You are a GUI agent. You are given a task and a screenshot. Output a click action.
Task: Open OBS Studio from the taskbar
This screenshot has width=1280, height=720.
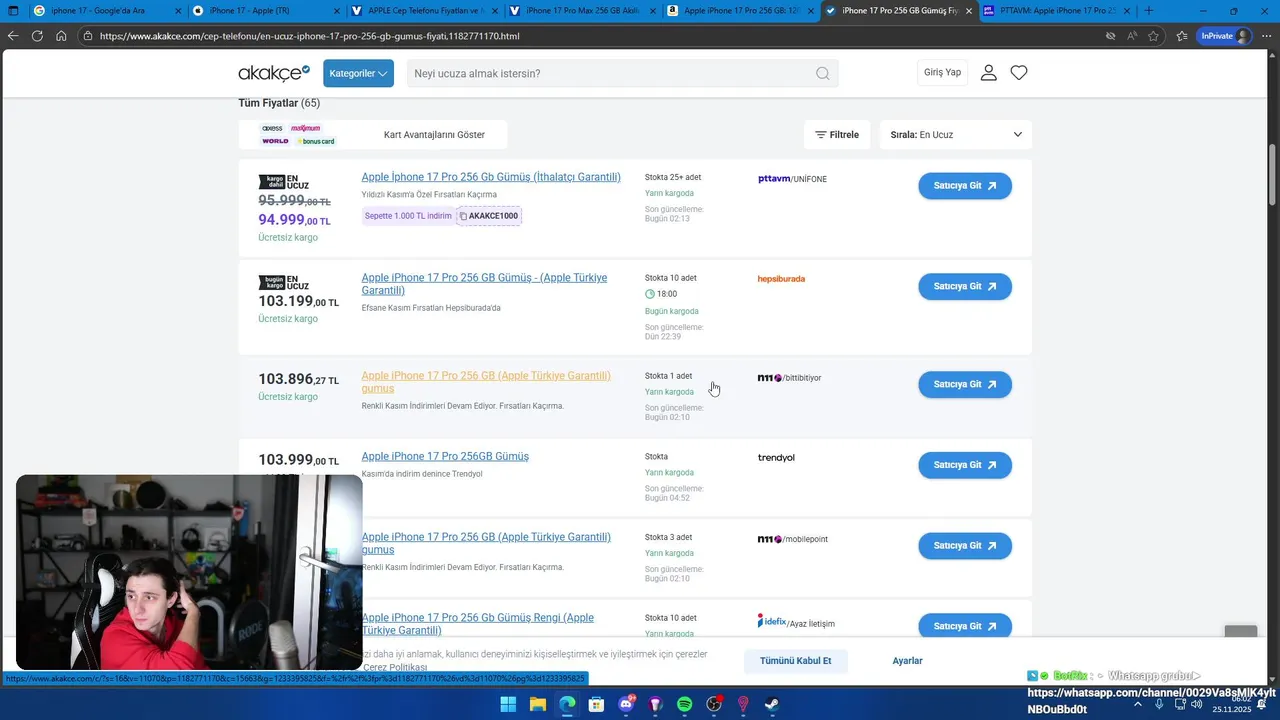714,704
